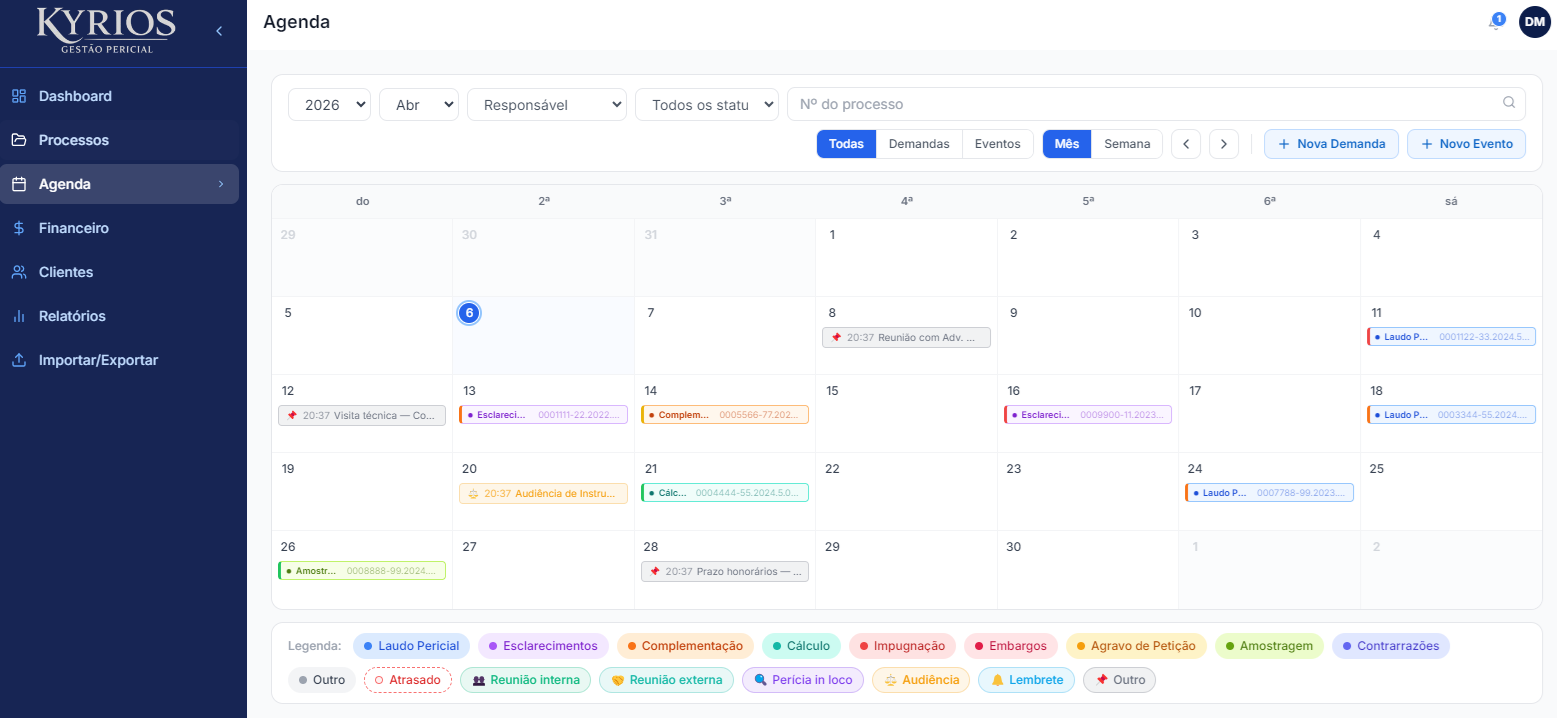Screen dimensions: 1557x718
Task: Open the Financeiro menu item
Action: (120, 228)
